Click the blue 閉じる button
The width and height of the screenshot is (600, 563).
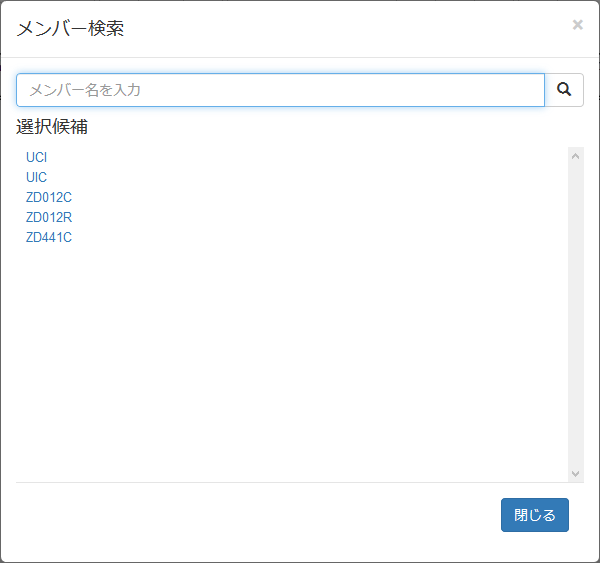click(535, 515)
